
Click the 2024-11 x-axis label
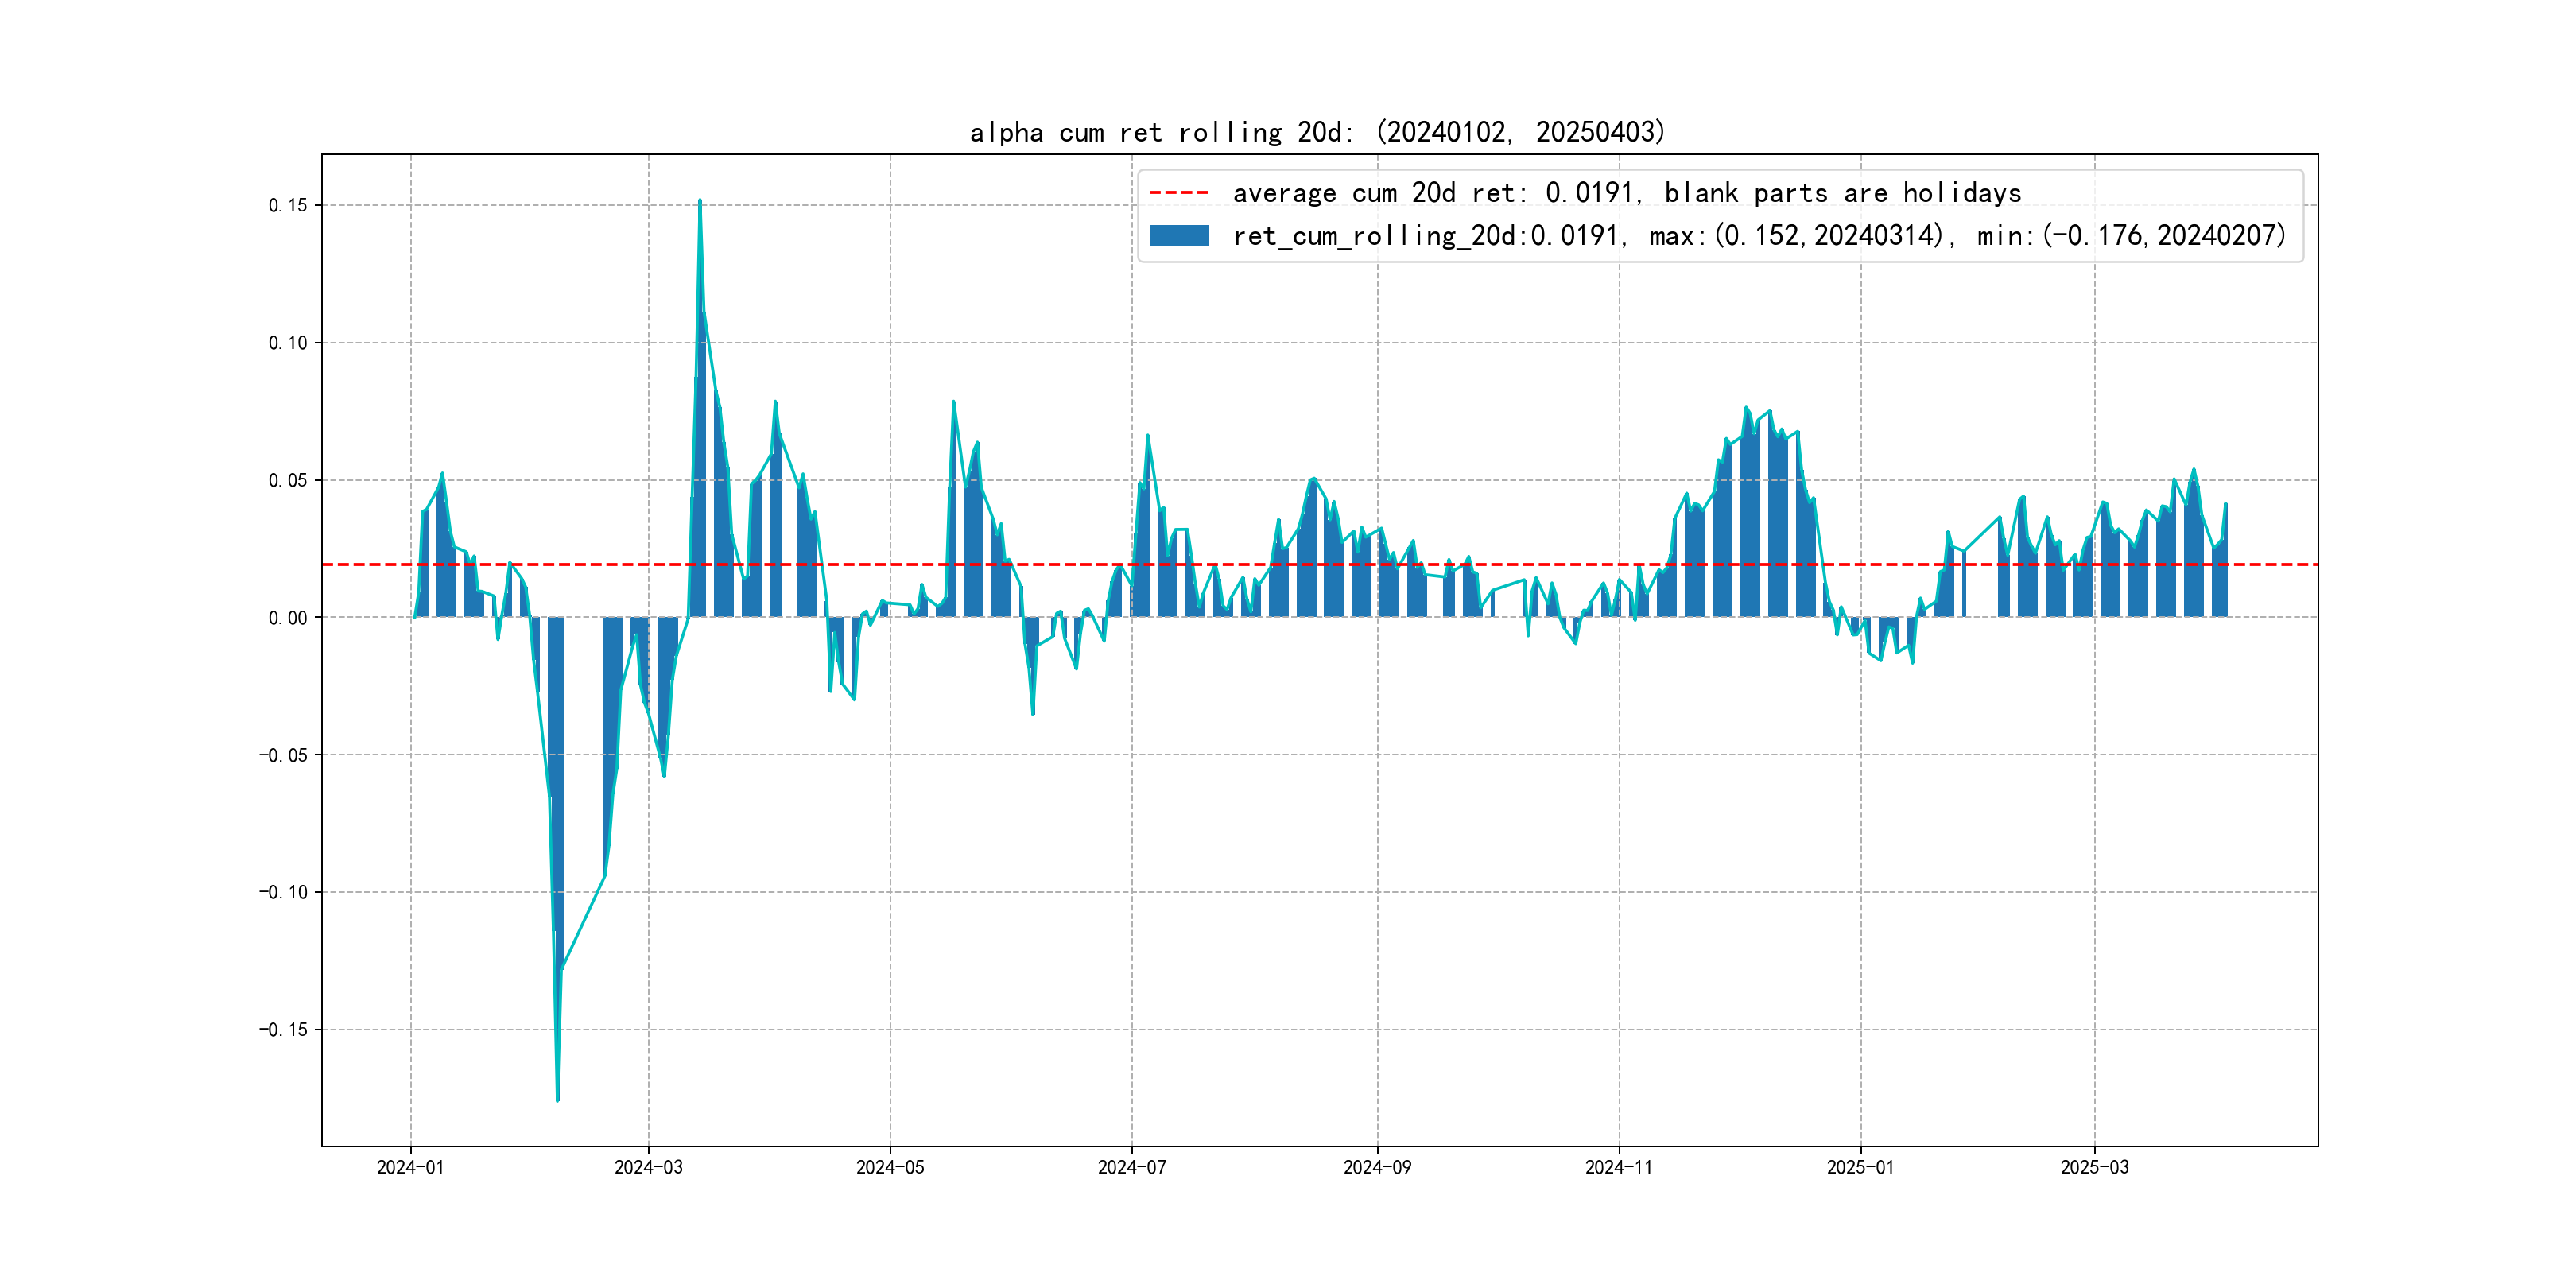tap(1619, 1167)
